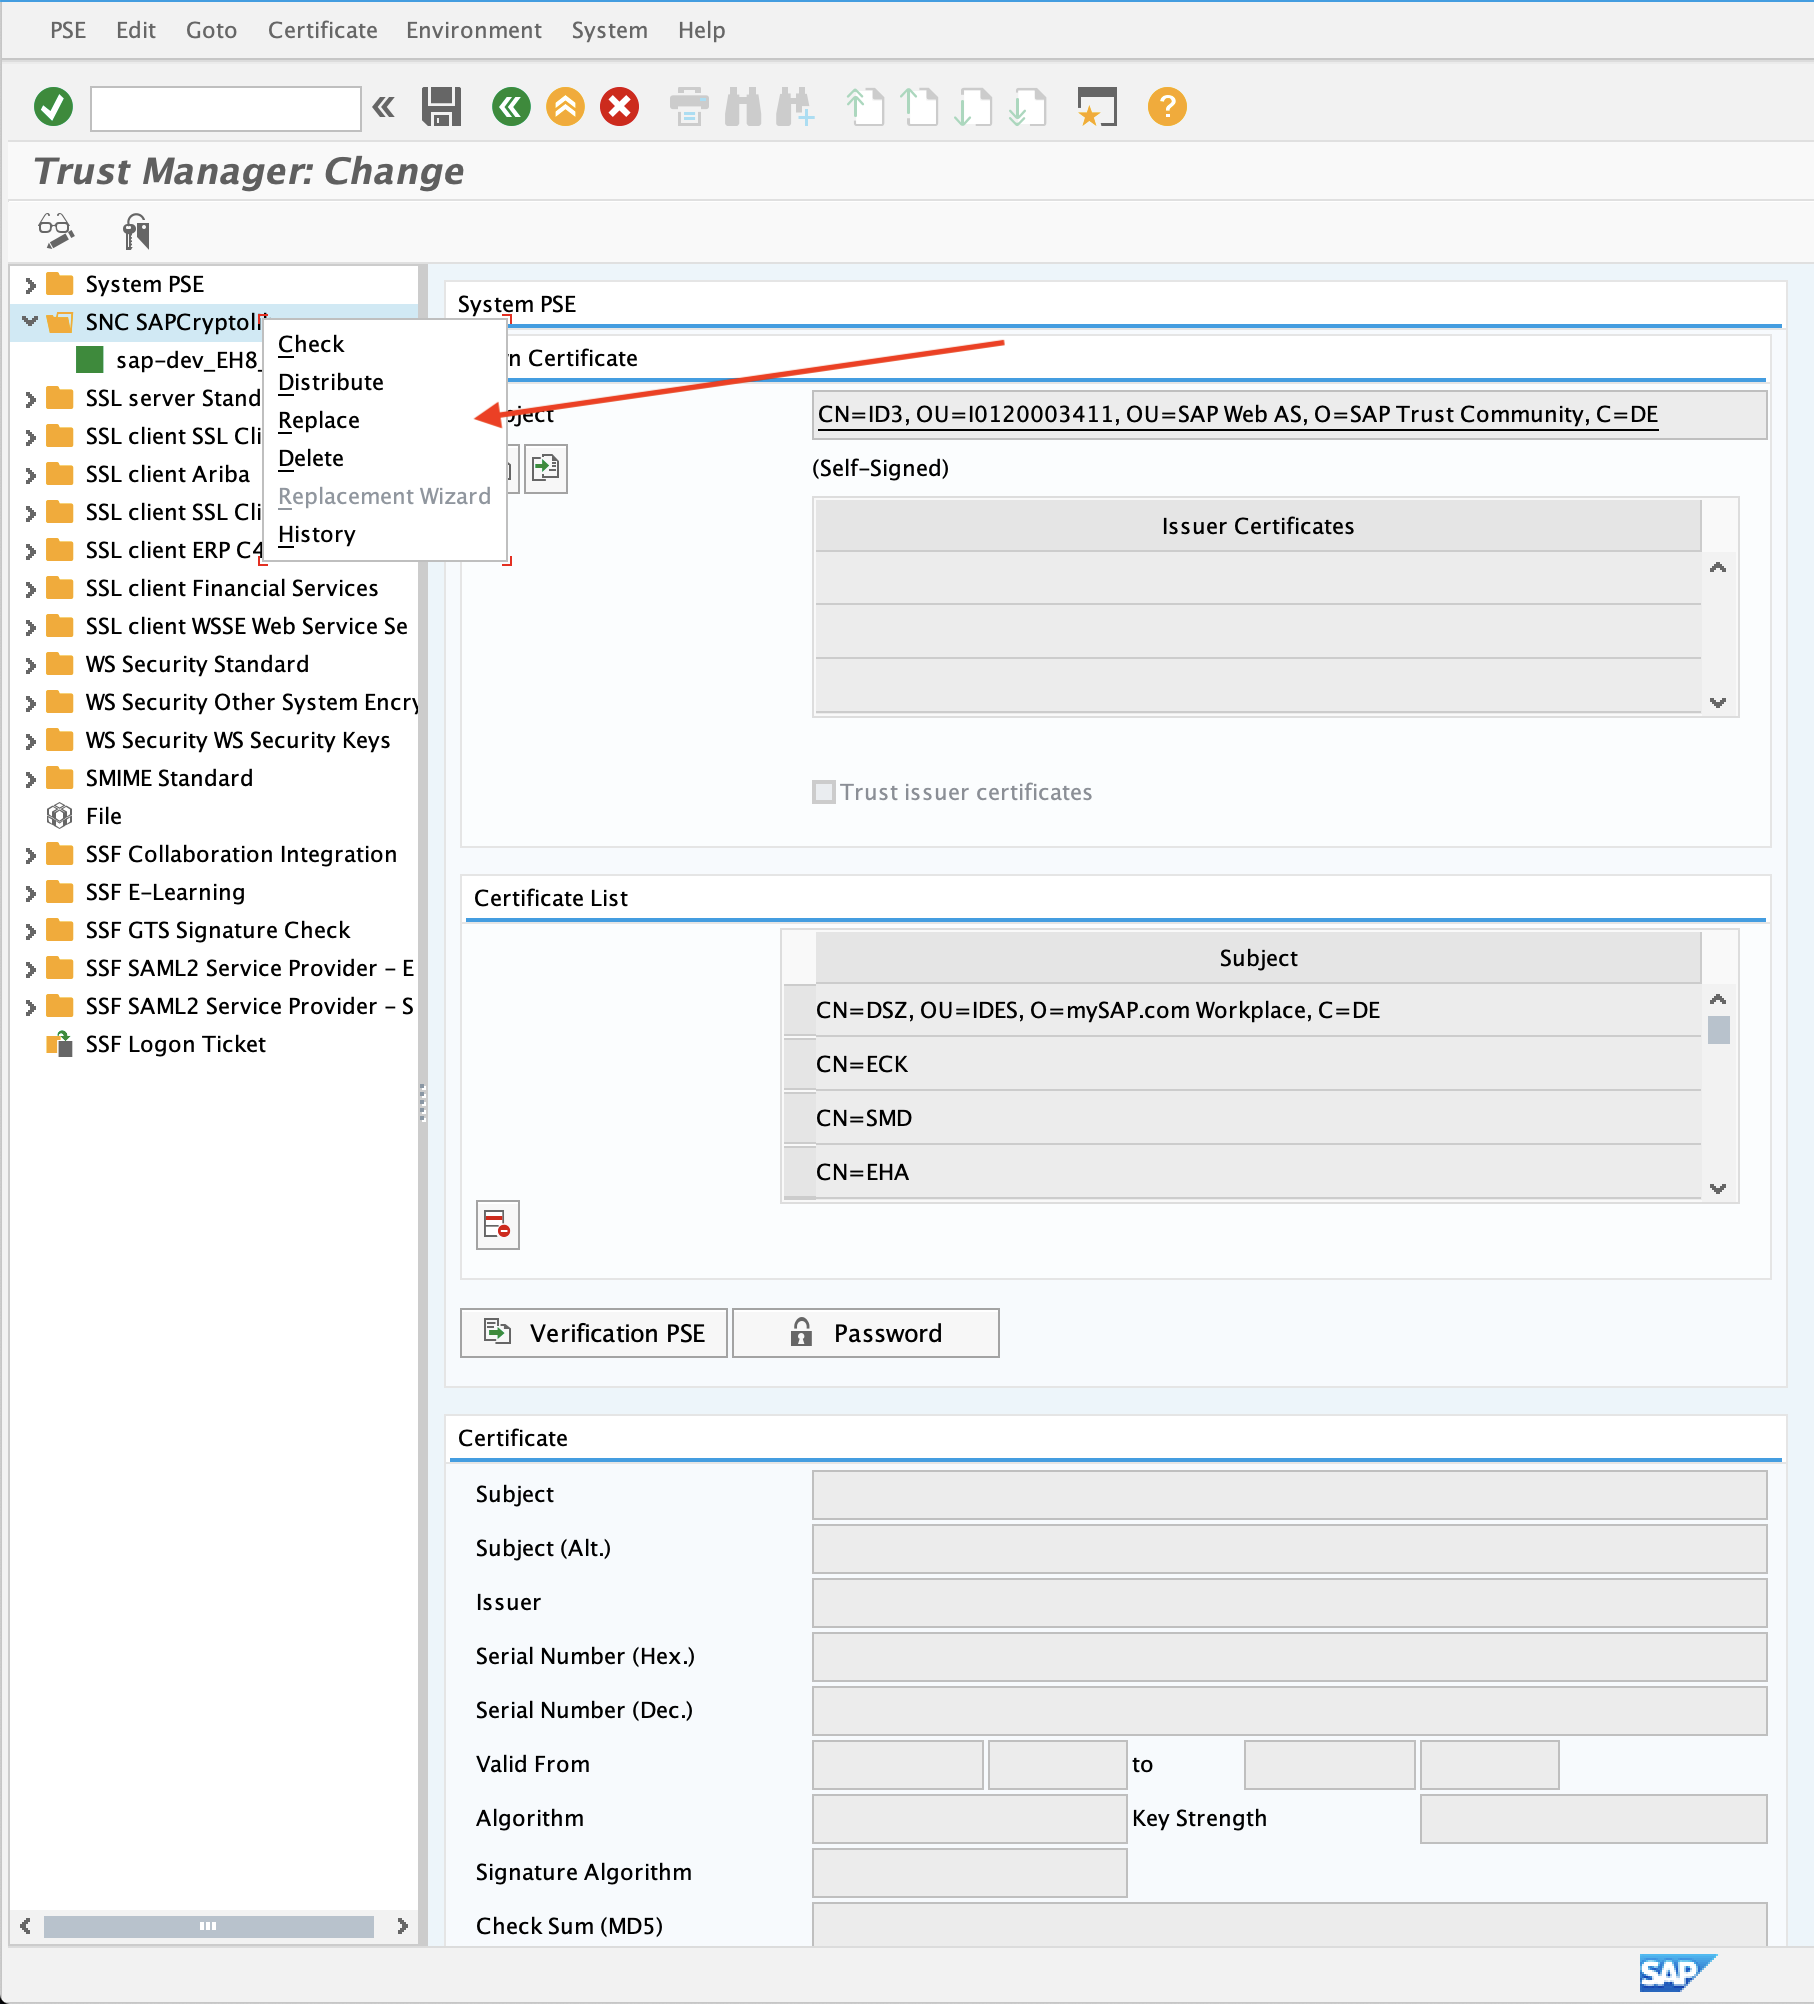Choose History from the context menu
Viewport: 1814px width, 2004px height.
(x=316, y=534)
